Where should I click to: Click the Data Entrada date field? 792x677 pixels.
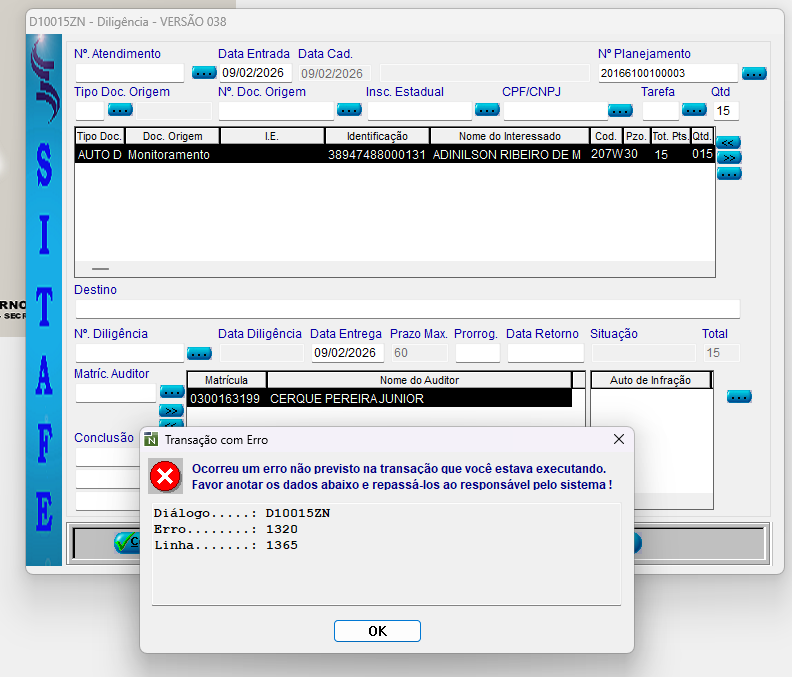tap(255, 73)
